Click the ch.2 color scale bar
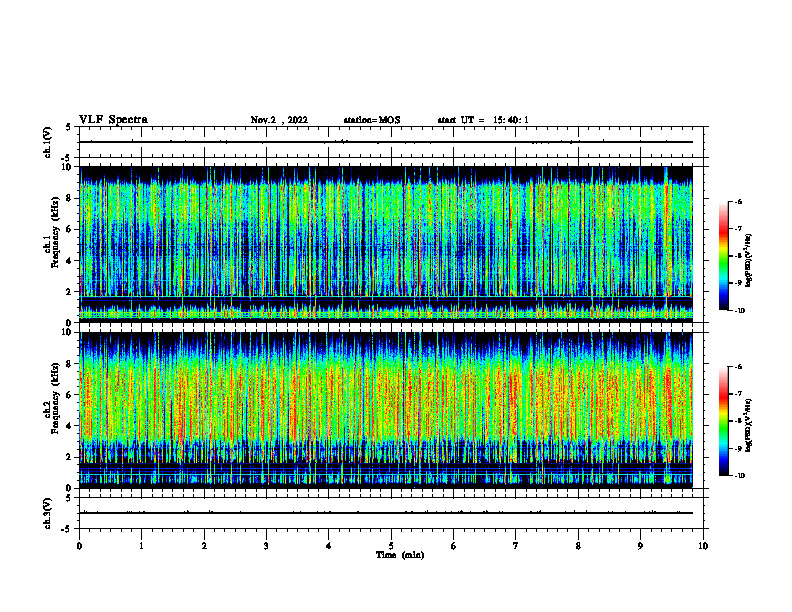Screen dimensions: 792x612 point(723,421)
